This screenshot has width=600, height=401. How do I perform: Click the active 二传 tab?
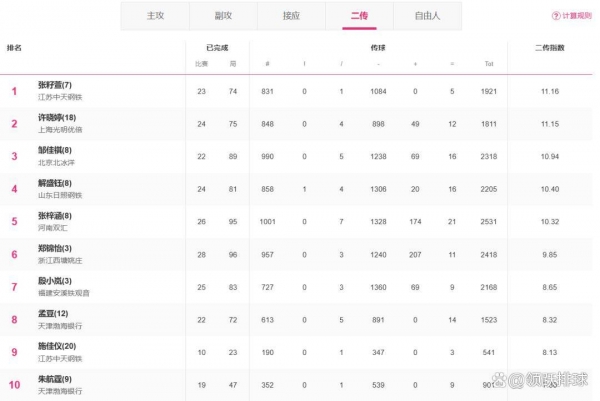359,16
